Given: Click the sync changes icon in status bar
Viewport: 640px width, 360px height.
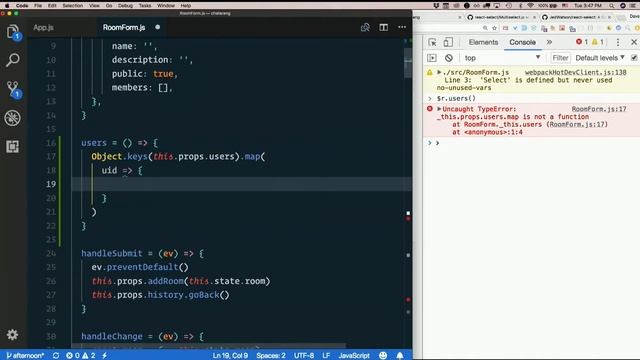Looking at the screenshot, I should click(x=56, y=356).
